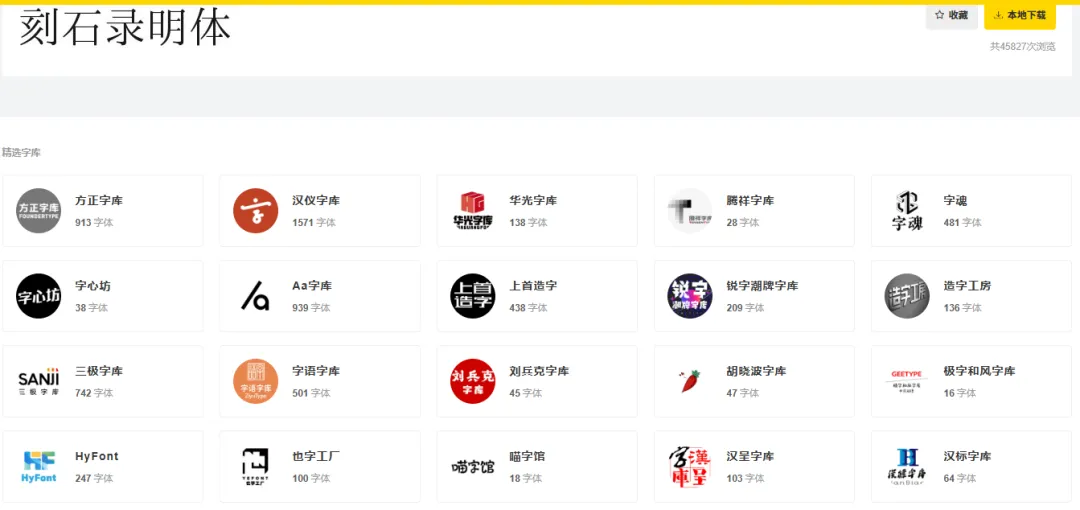Click the 共45827次浏览 view count

(1023, 47)
